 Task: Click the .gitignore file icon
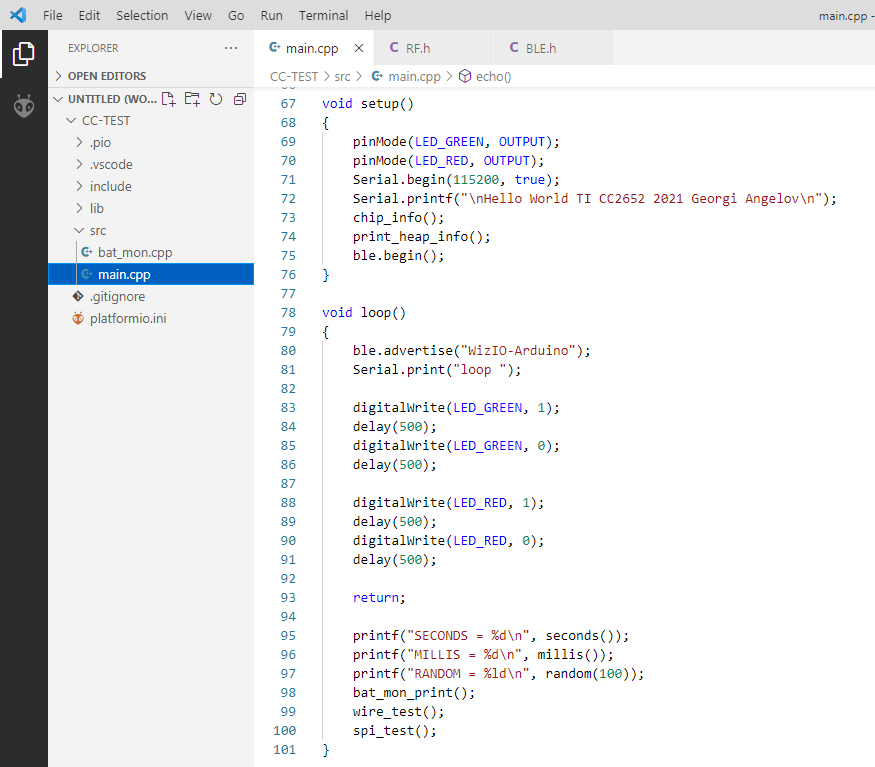point(78,296)
